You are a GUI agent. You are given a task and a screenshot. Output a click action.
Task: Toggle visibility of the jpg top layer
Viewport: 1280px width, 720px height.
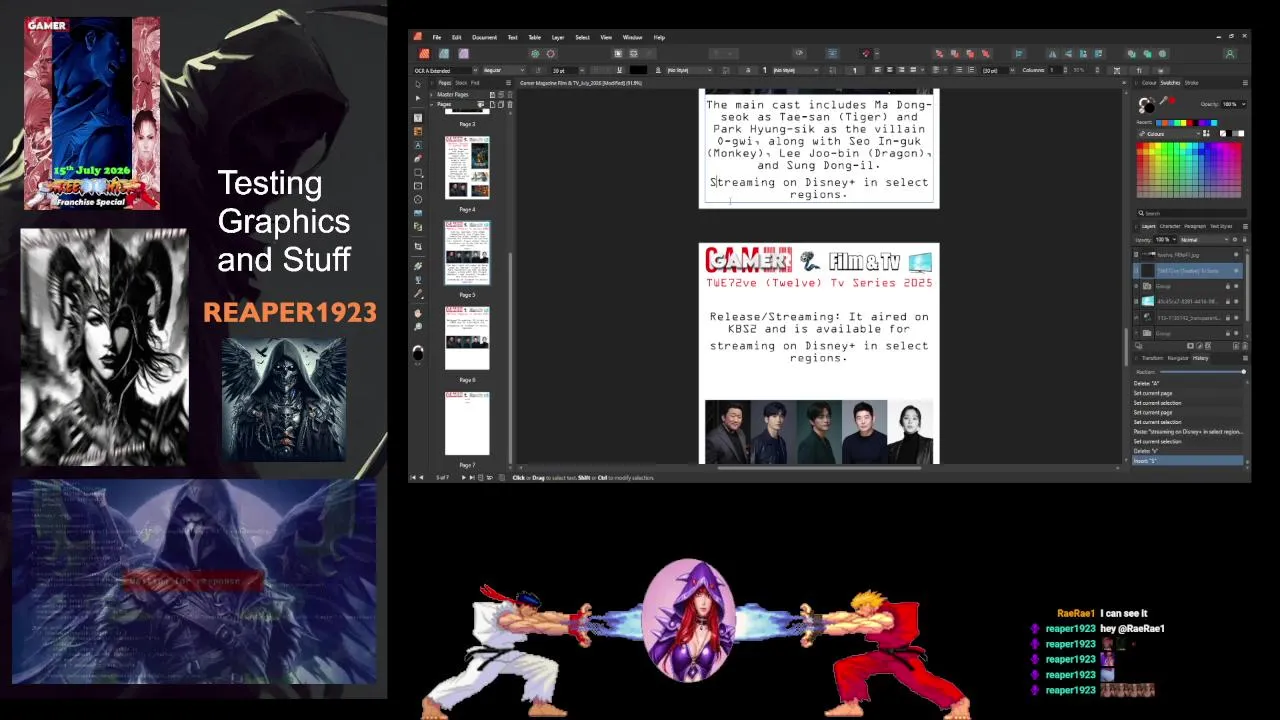(1236, 254)
